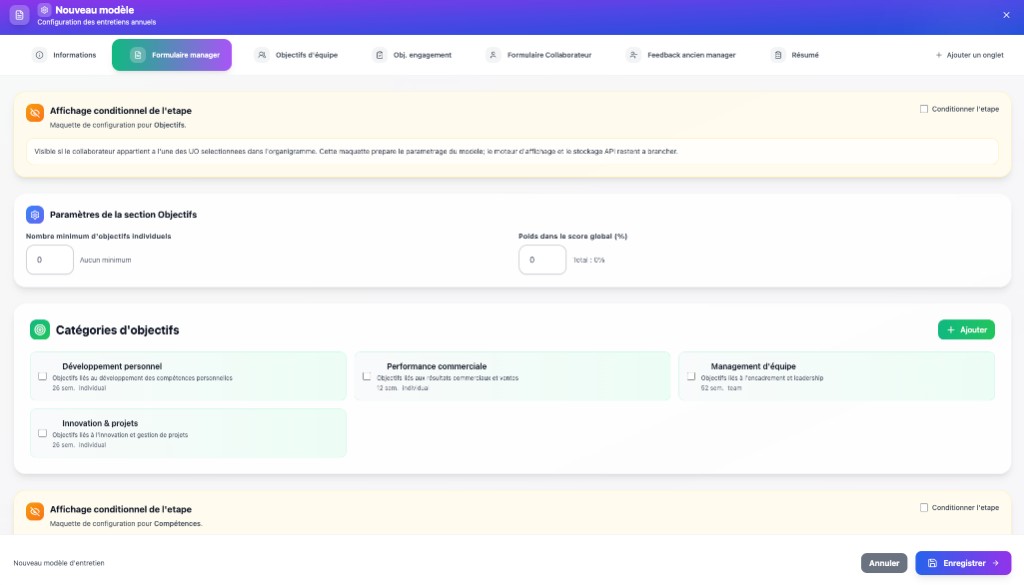Click the Nombre minimum d'objectifs input field
The image size is (1024, 585).
(x=49, y=259)
